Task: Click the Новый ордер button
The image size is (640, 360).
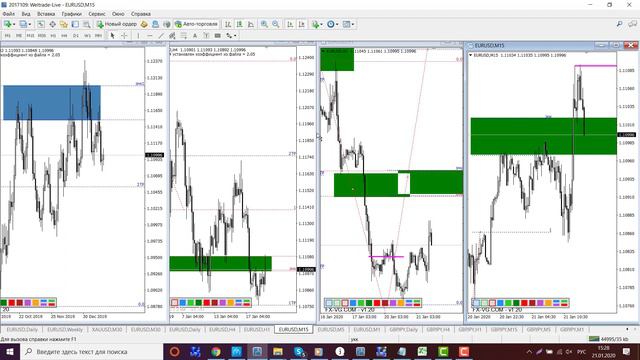Action: (117, 24)
